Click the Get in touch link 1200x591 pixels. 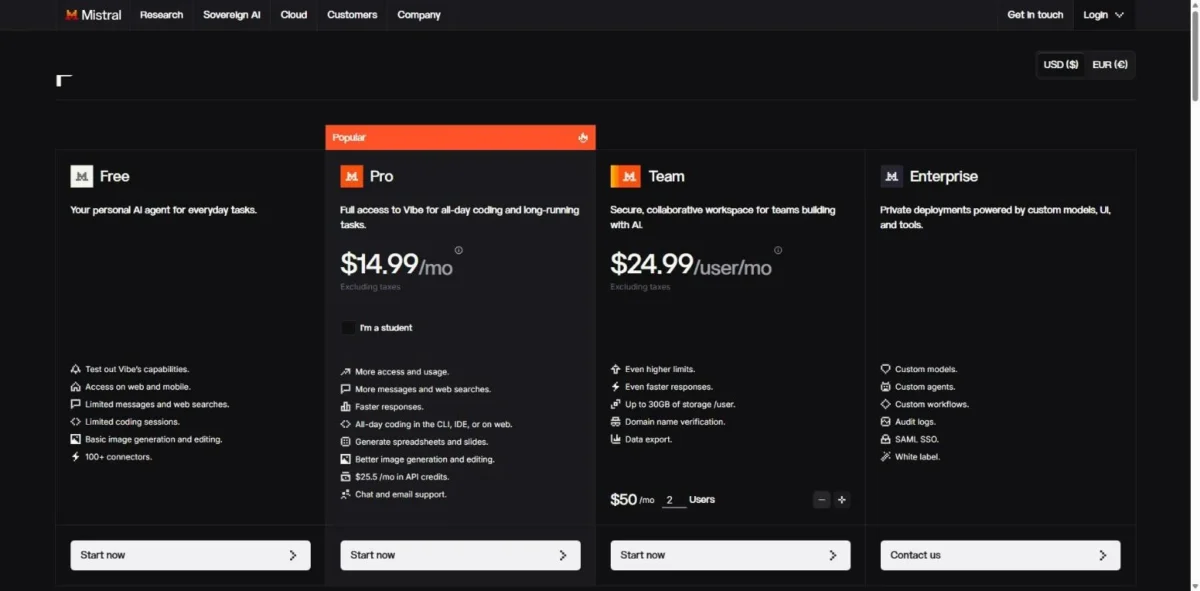coord(1035,15)
